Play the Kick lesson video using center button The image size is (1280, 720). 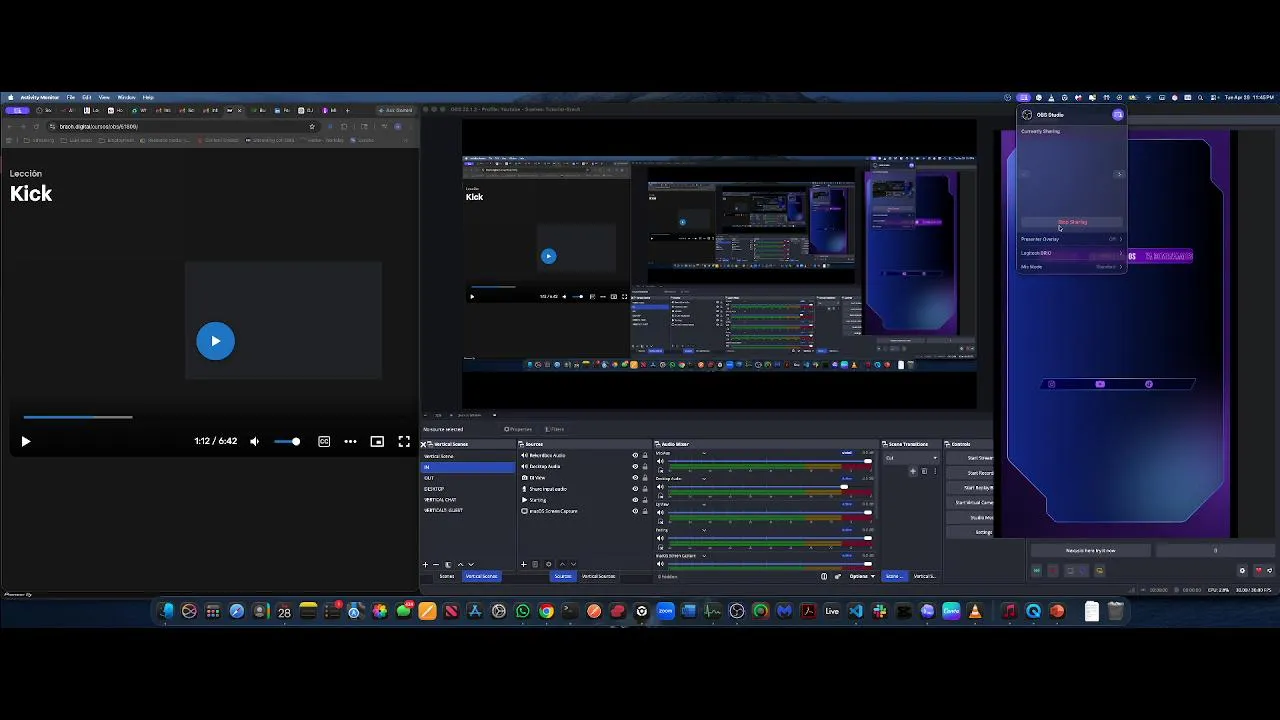pos(215,341)
